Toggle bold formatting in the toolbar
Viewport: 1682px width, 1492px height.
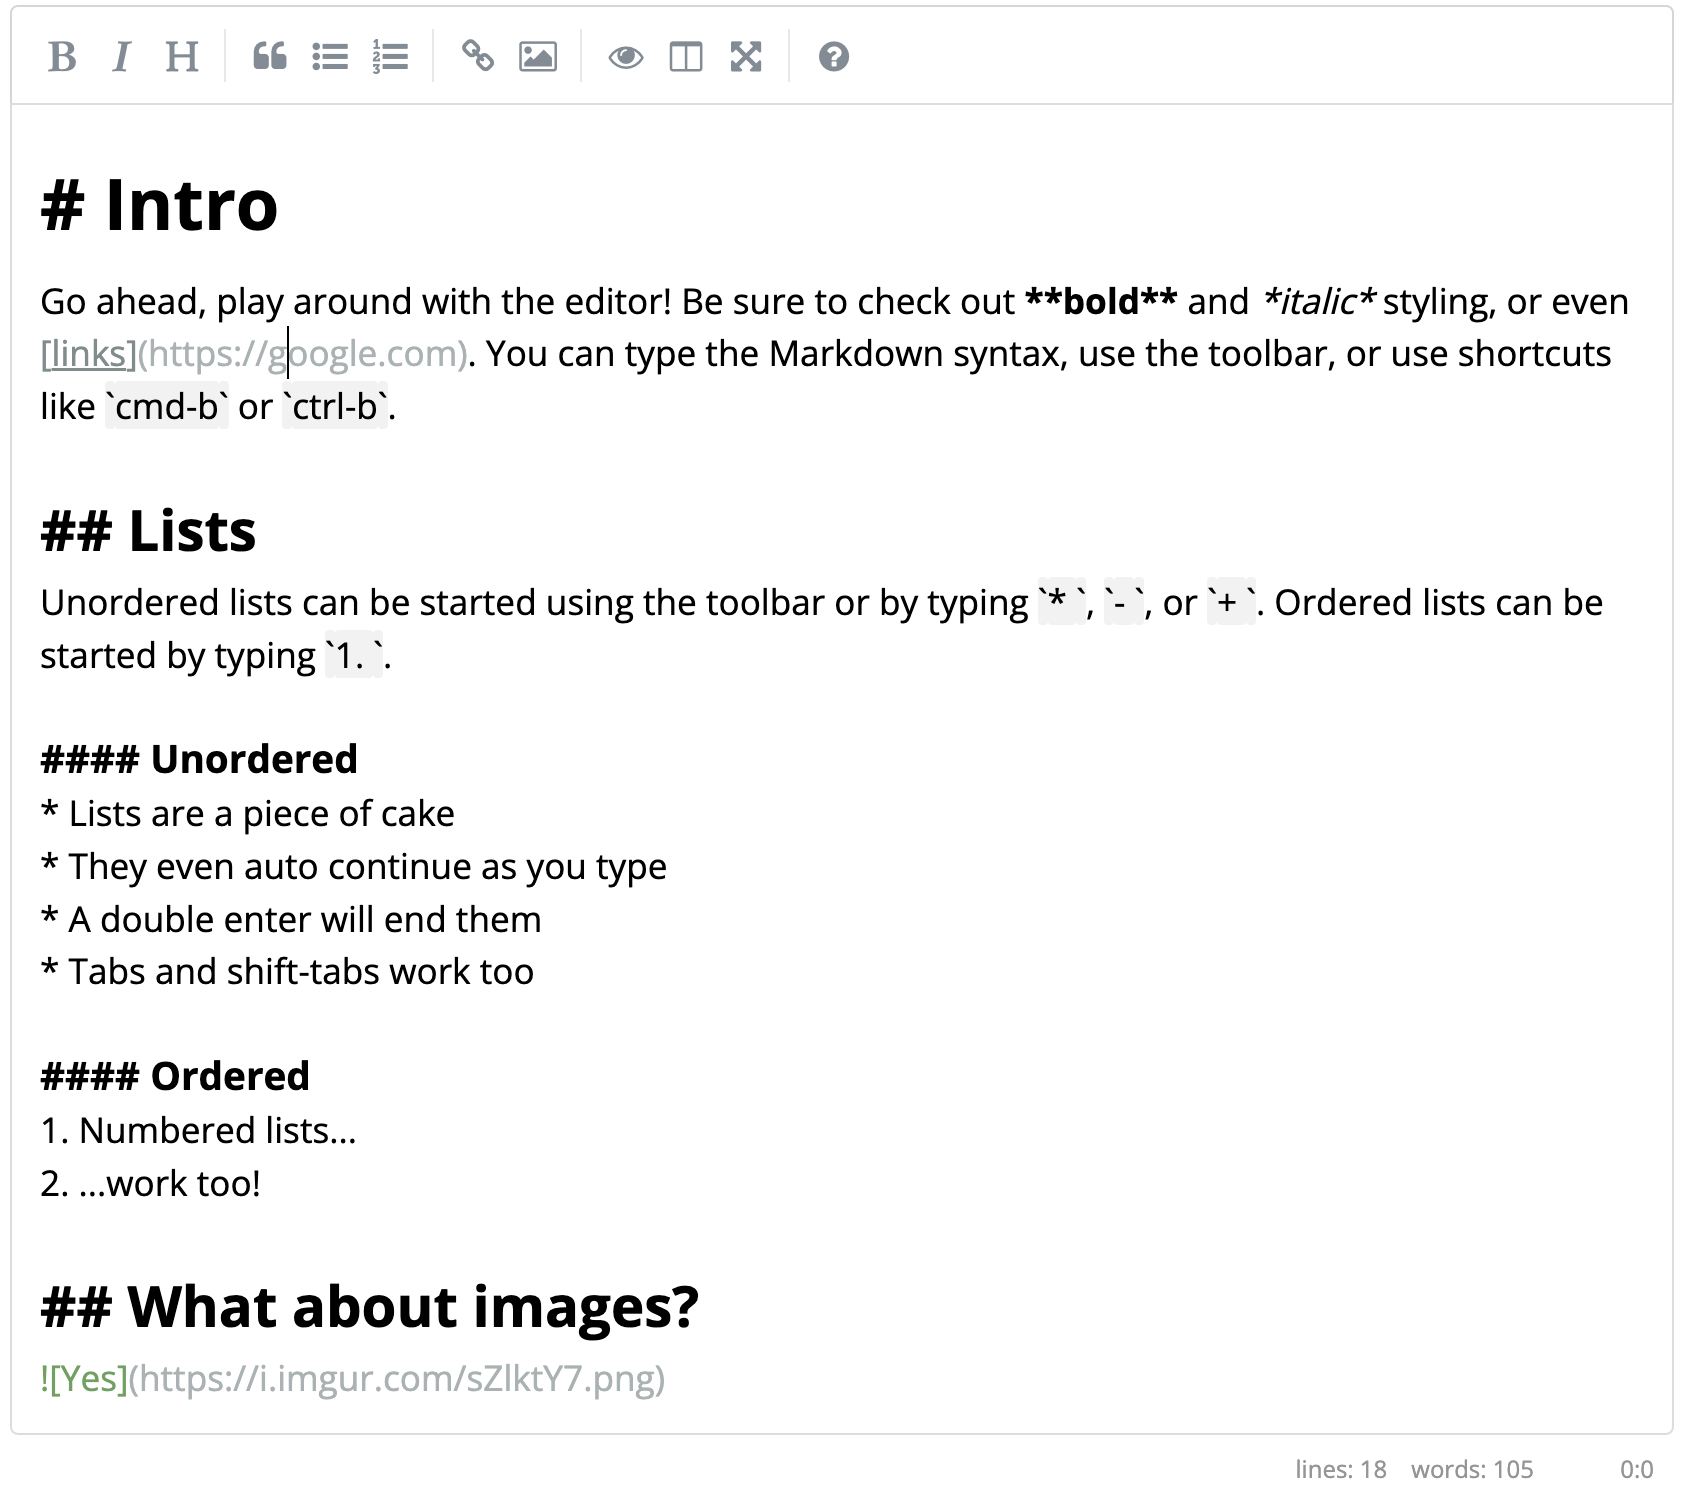(62, 57)
